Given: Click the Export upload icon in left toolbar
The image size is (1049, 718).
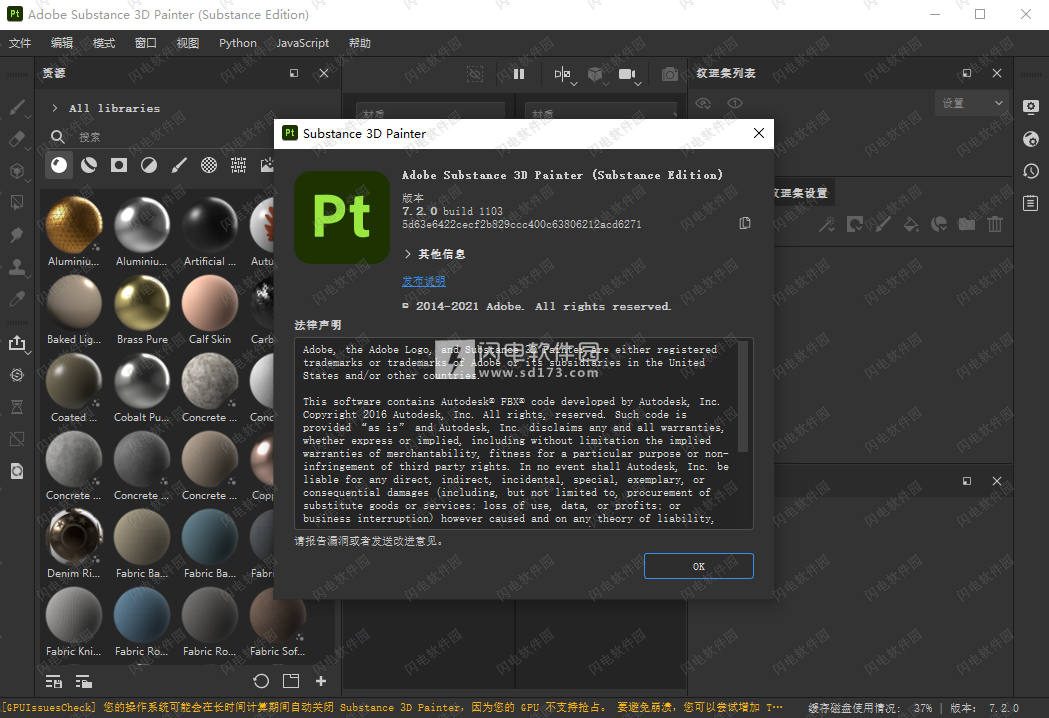Looking at the screenshot, I should tap(17, 343).
